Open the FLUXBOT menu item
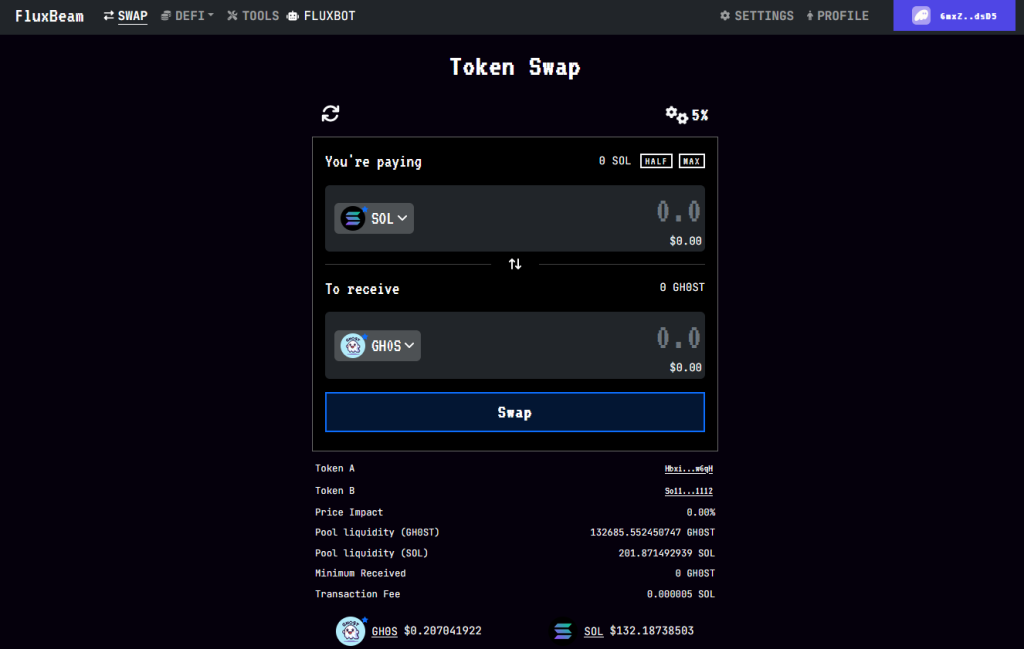Viewport: 1024px width, 649px height. (321, 16)
